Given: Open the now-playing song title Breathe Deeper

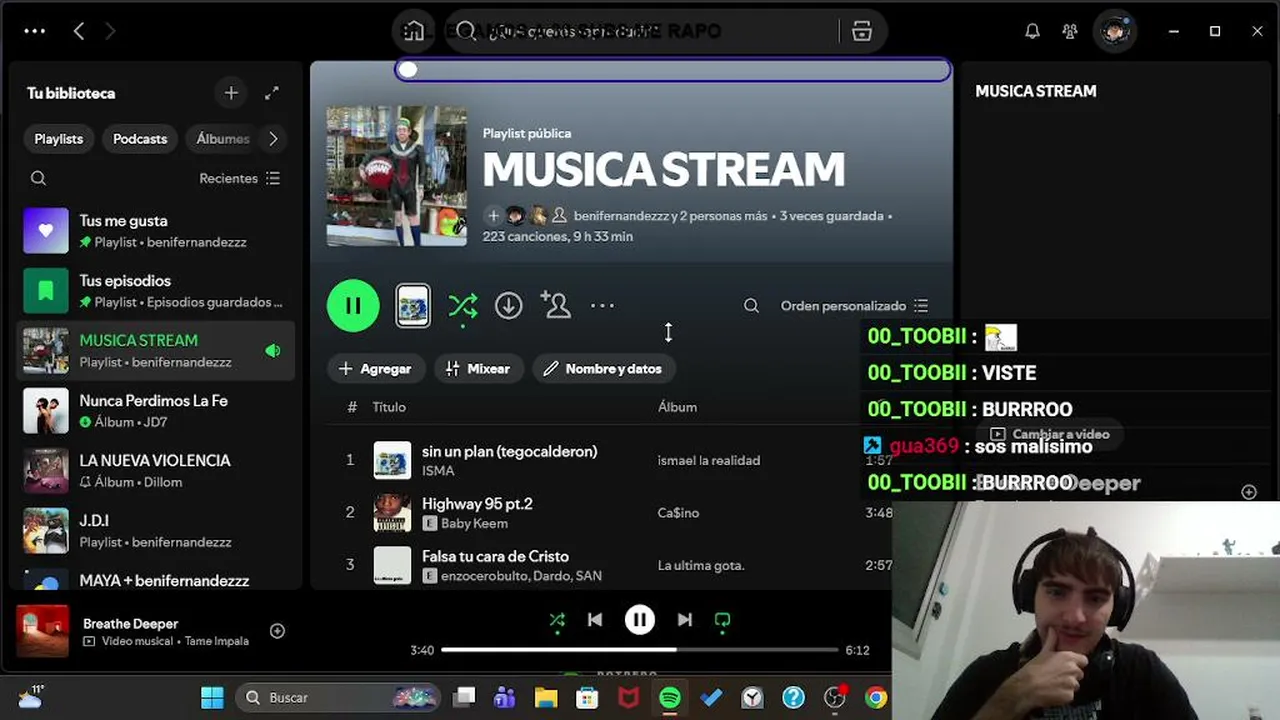Looking at the screenshot, I should click(131, 624).
